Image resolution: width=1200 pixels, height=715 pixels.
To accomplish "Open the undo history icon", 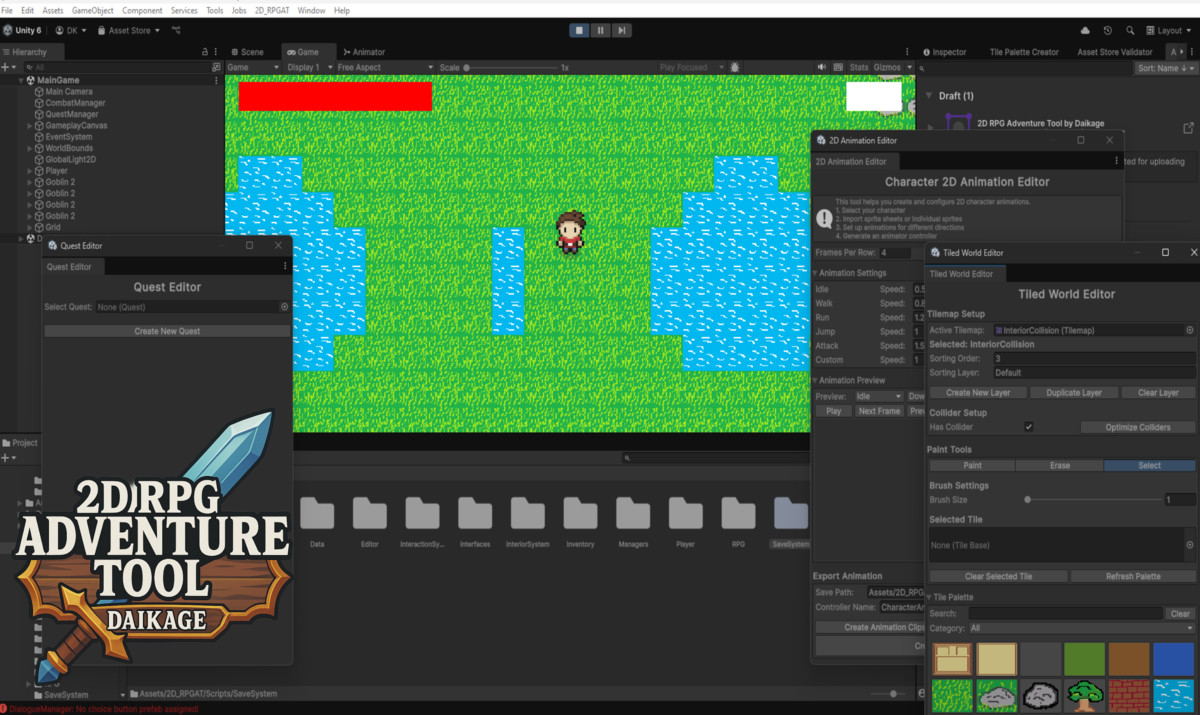I will (1108, 30).
